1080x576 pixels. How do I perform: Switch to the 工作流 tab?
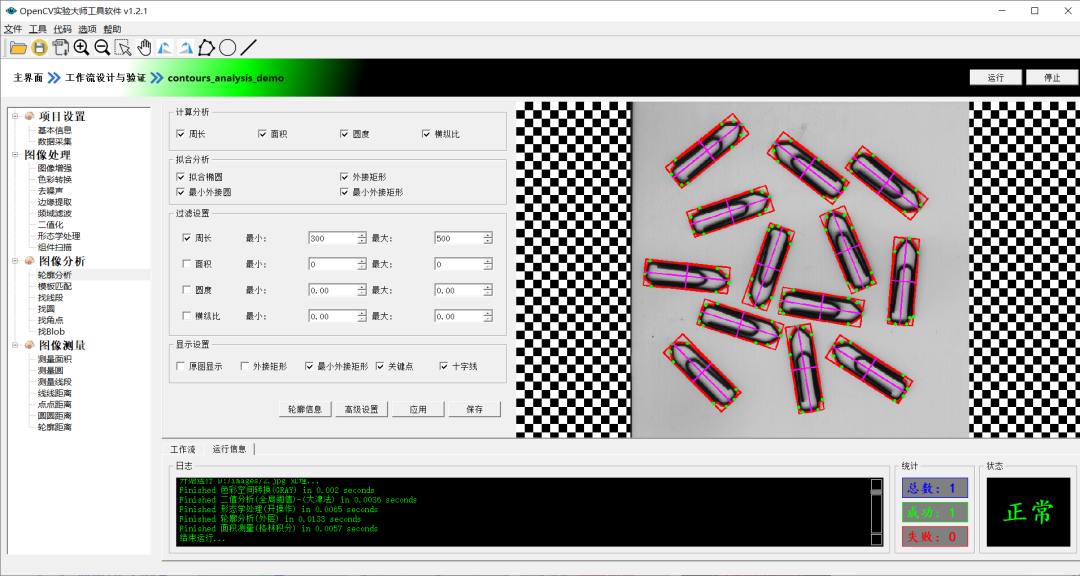(x=183, y=449)
